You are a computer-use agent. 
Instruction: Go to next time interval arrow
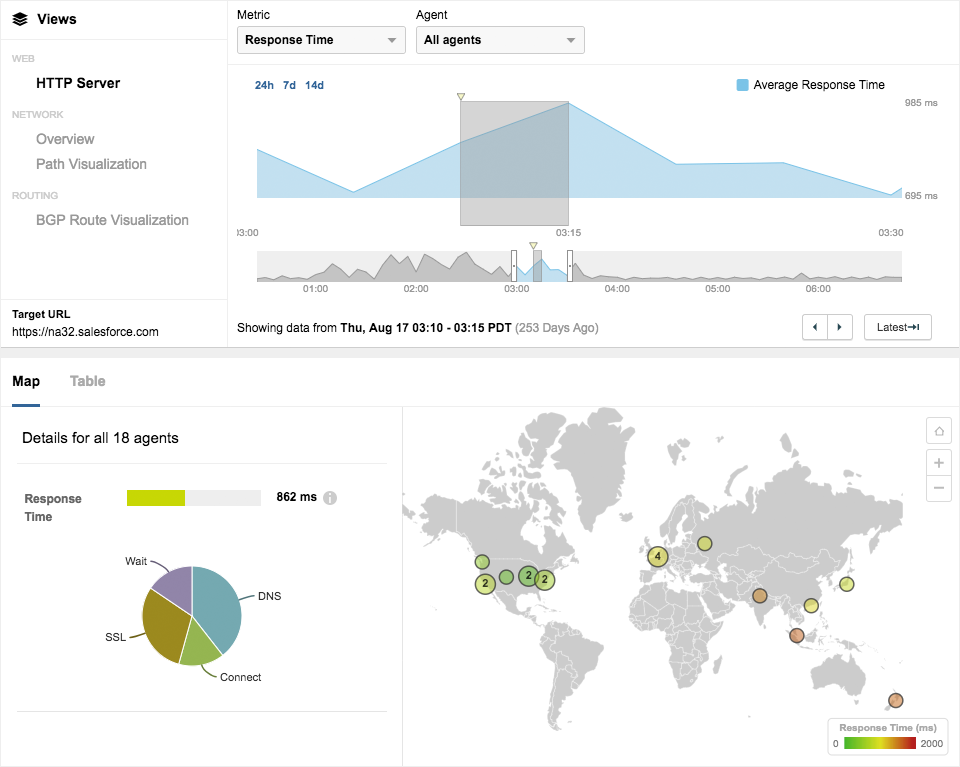point(840,327)
